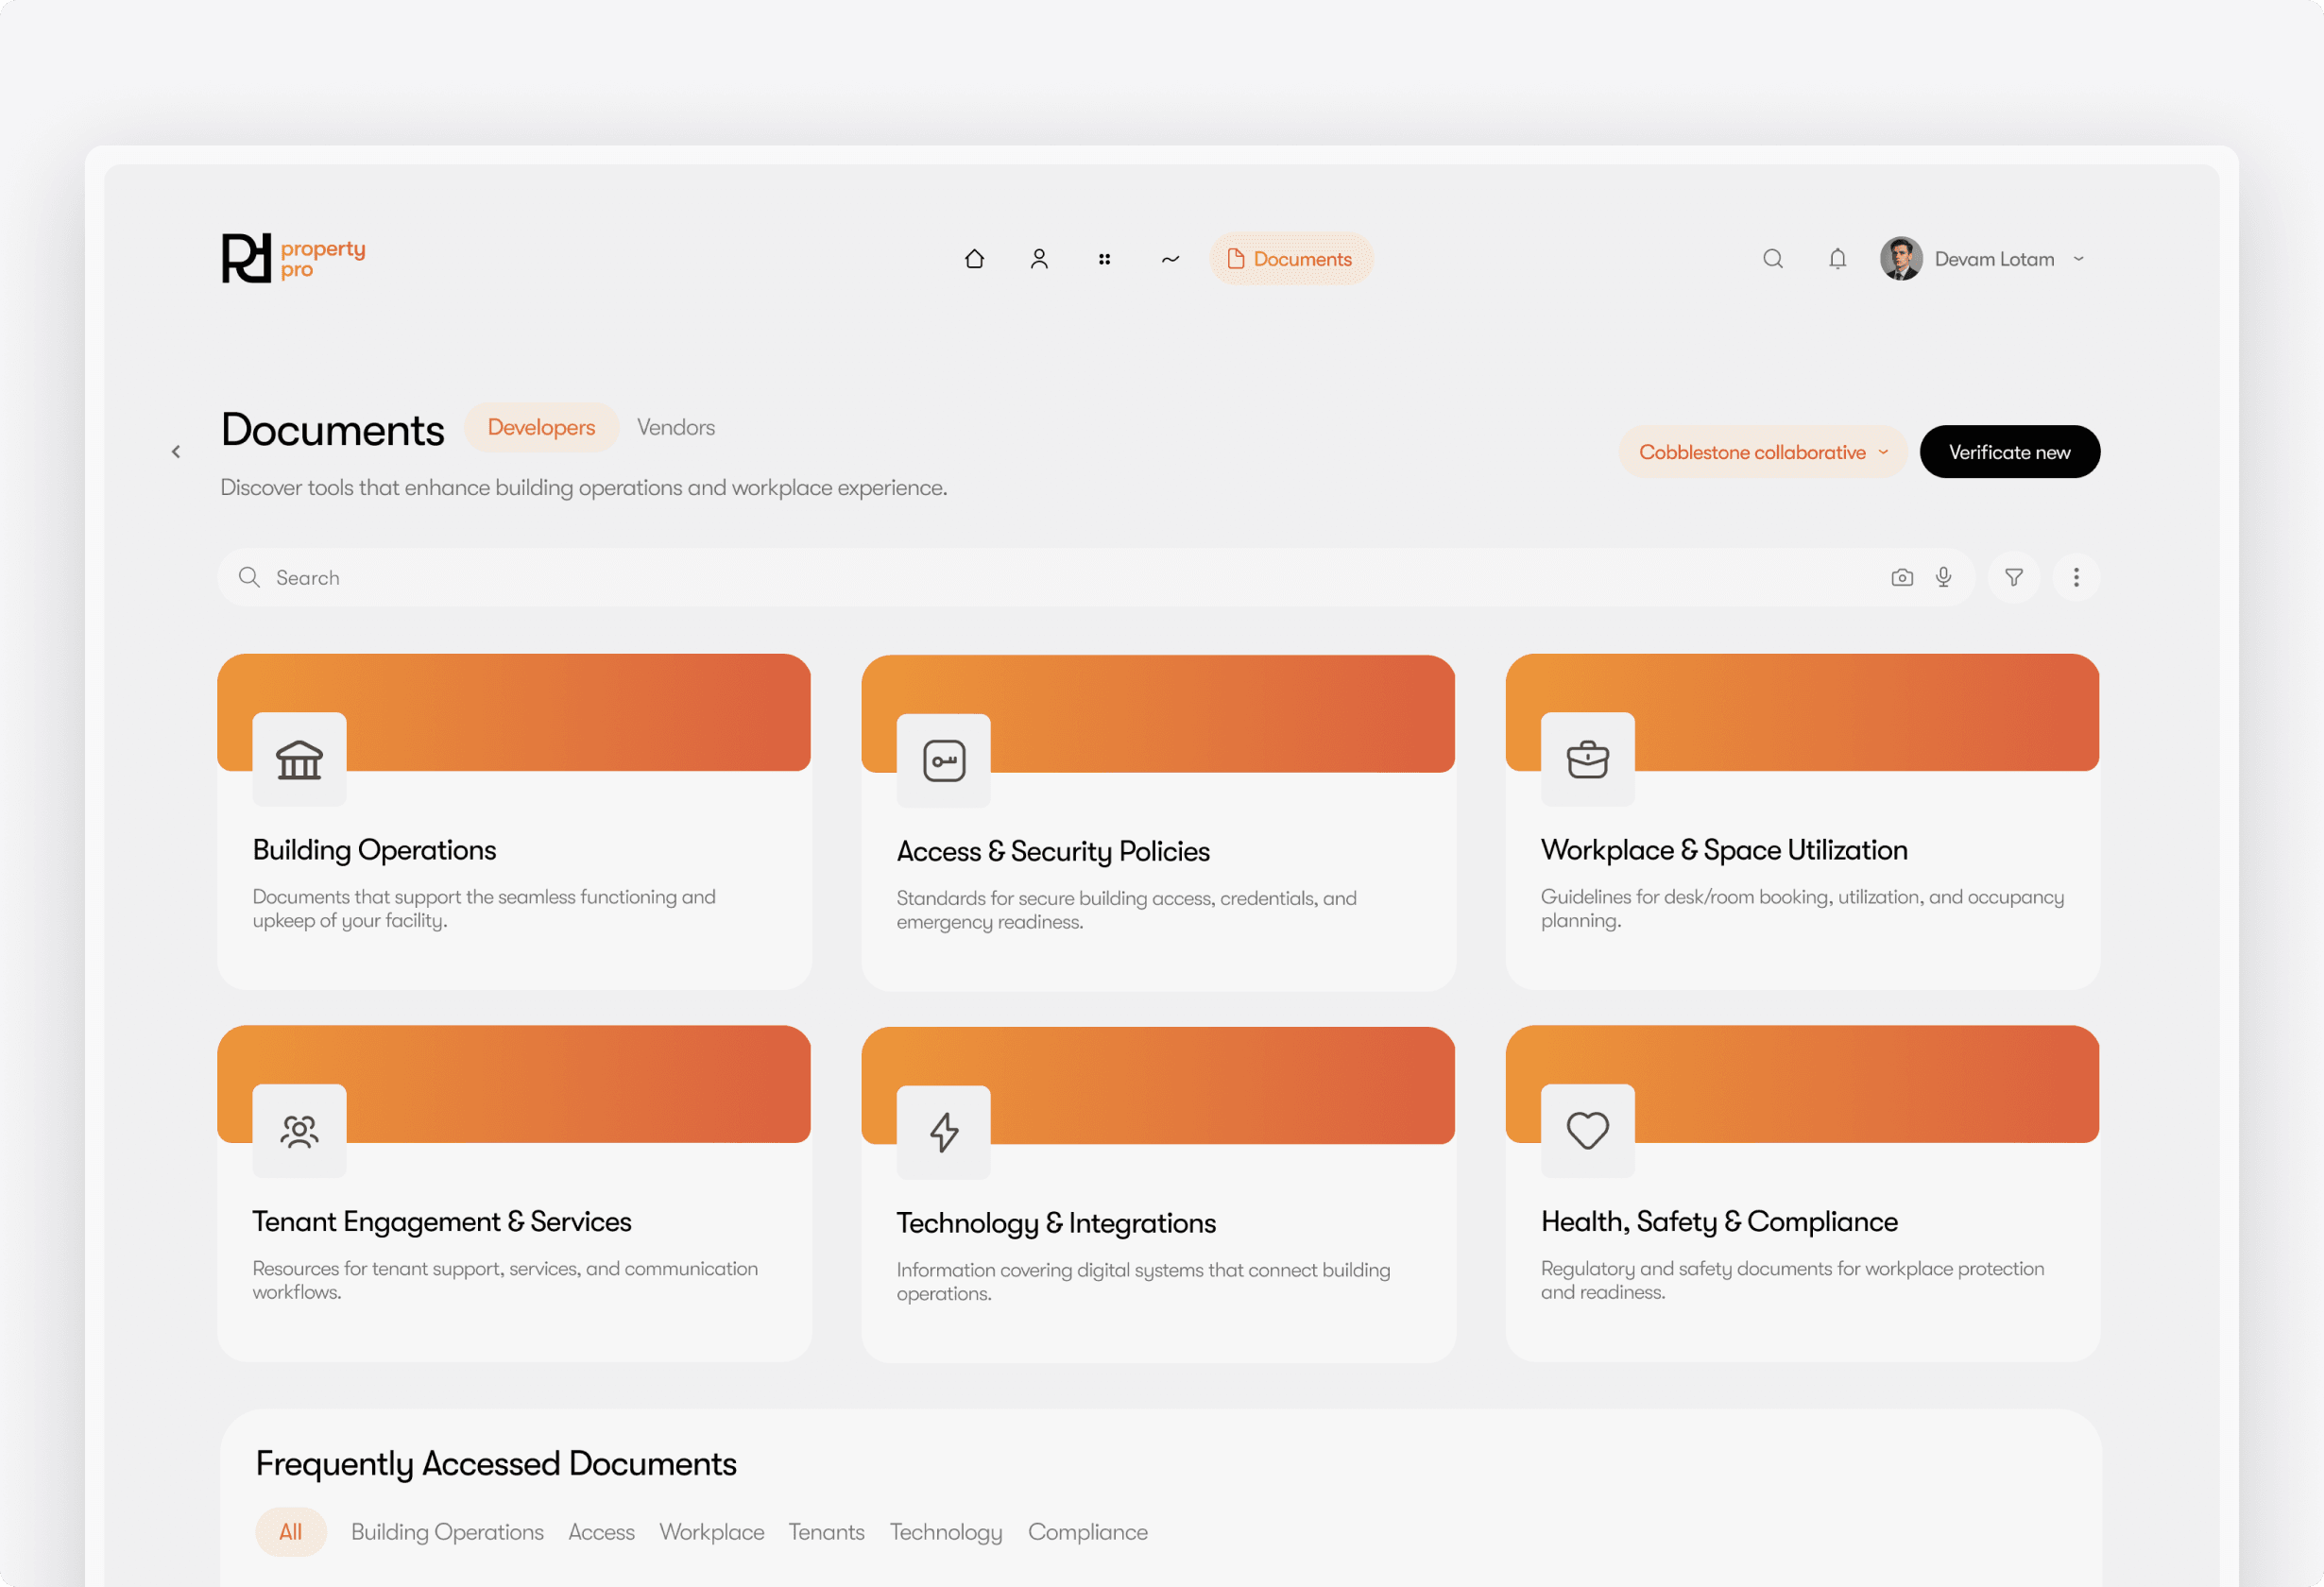Open the user profile nav icon
Viewport: 2324px width, 1587px height.
[1039, 259]
